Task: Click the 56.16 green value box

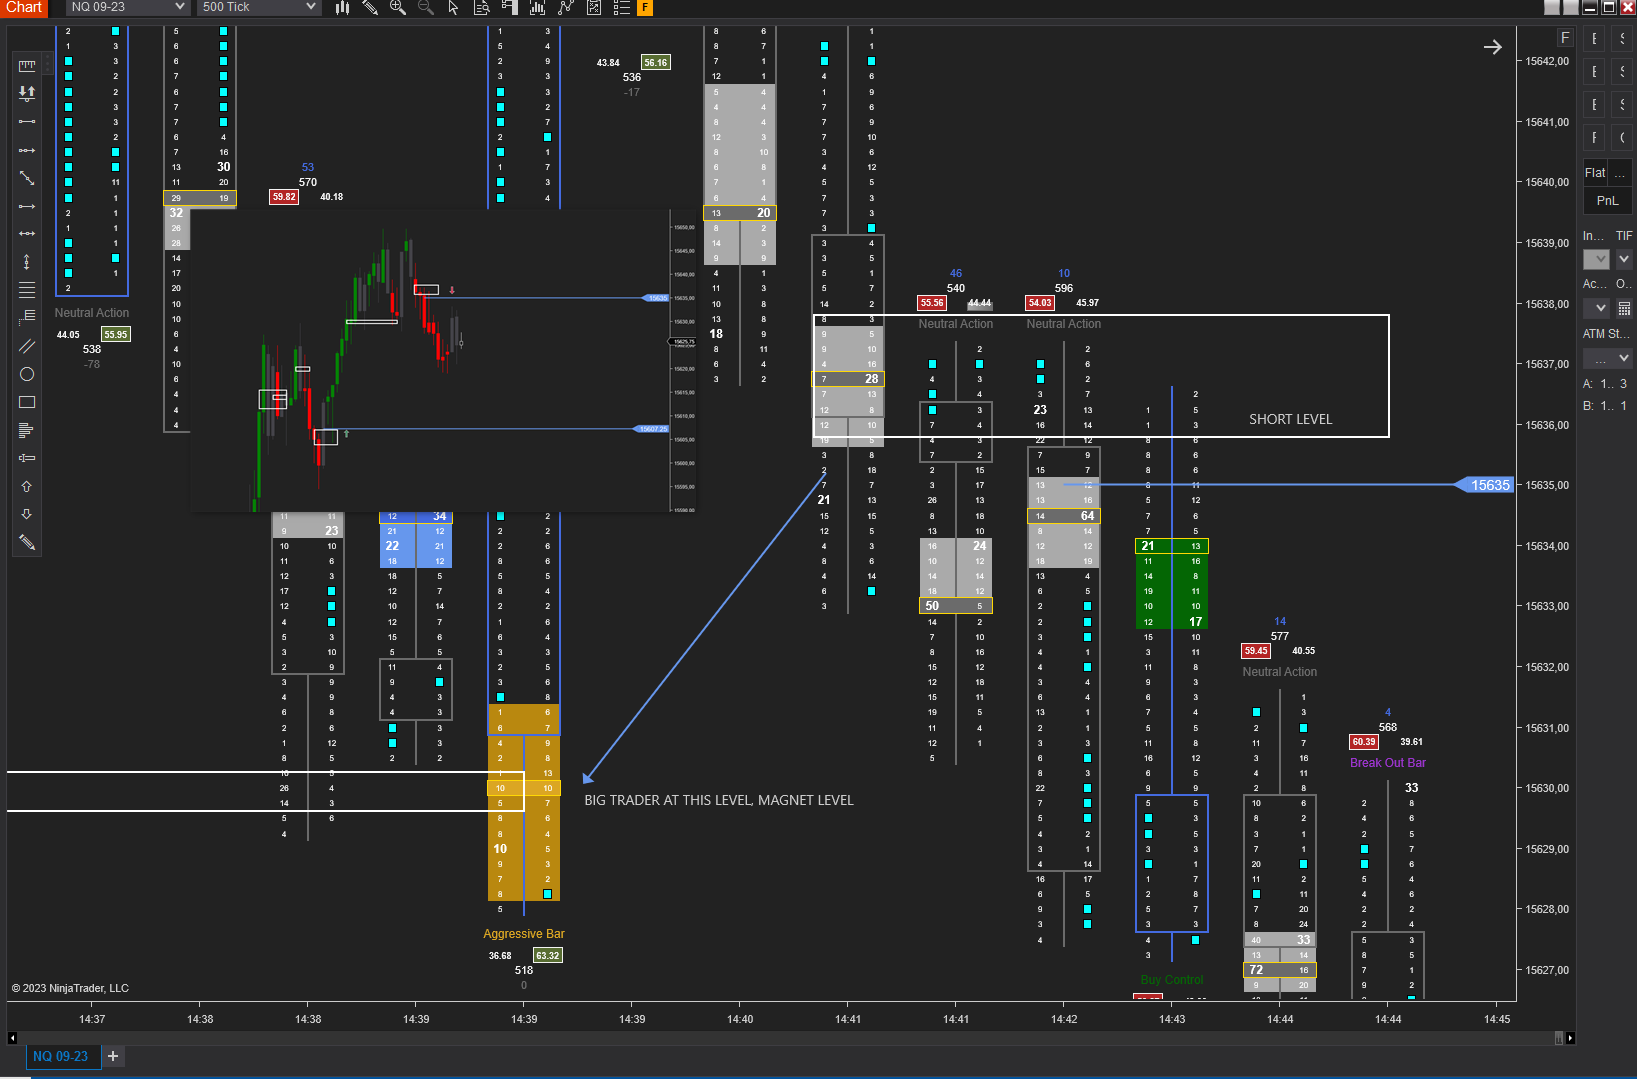Action: [656, 62]
